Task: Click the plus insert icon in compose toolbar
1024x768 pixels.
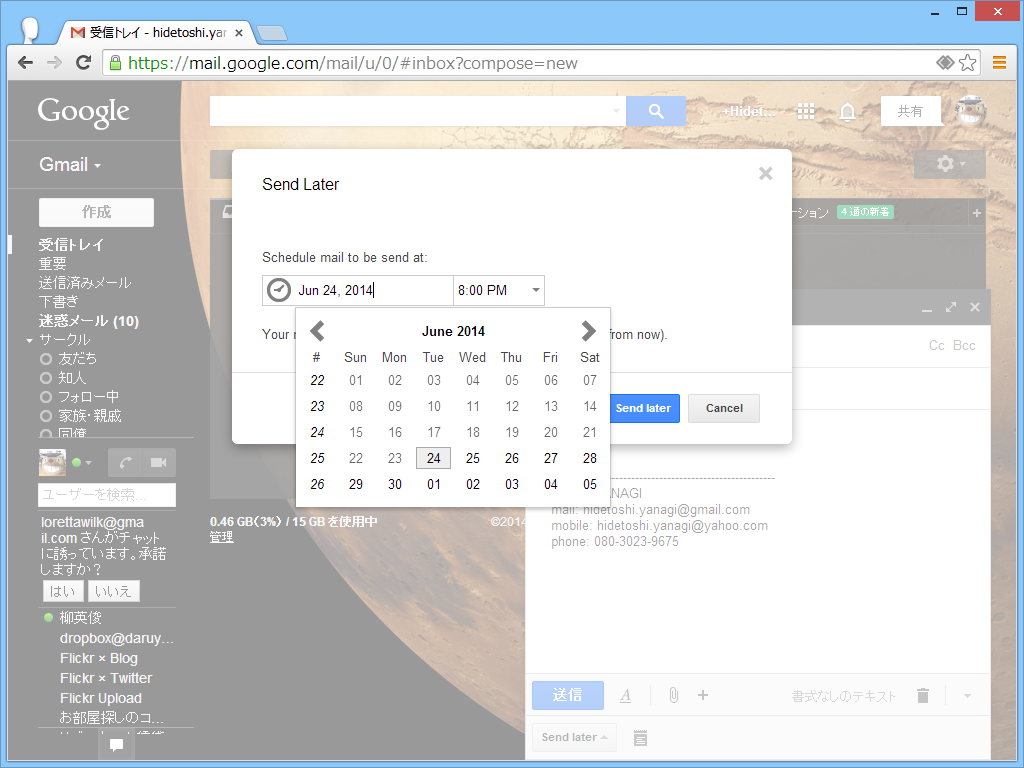Action: (703, 696)
